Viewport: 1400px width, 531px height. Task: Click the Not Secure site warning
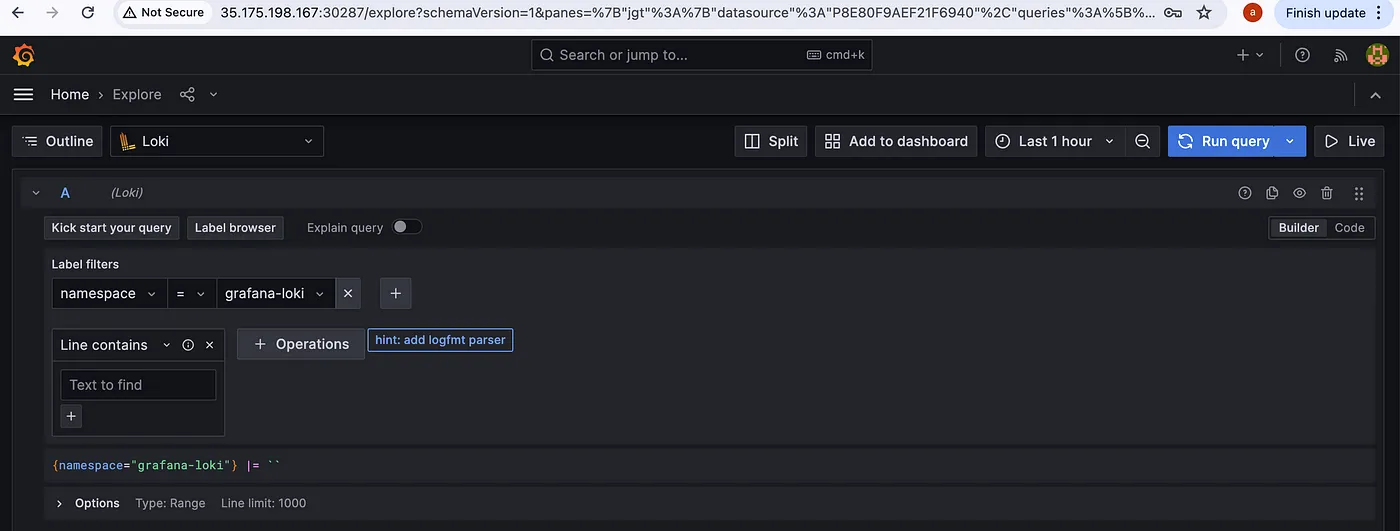click(x=163, y=13)
